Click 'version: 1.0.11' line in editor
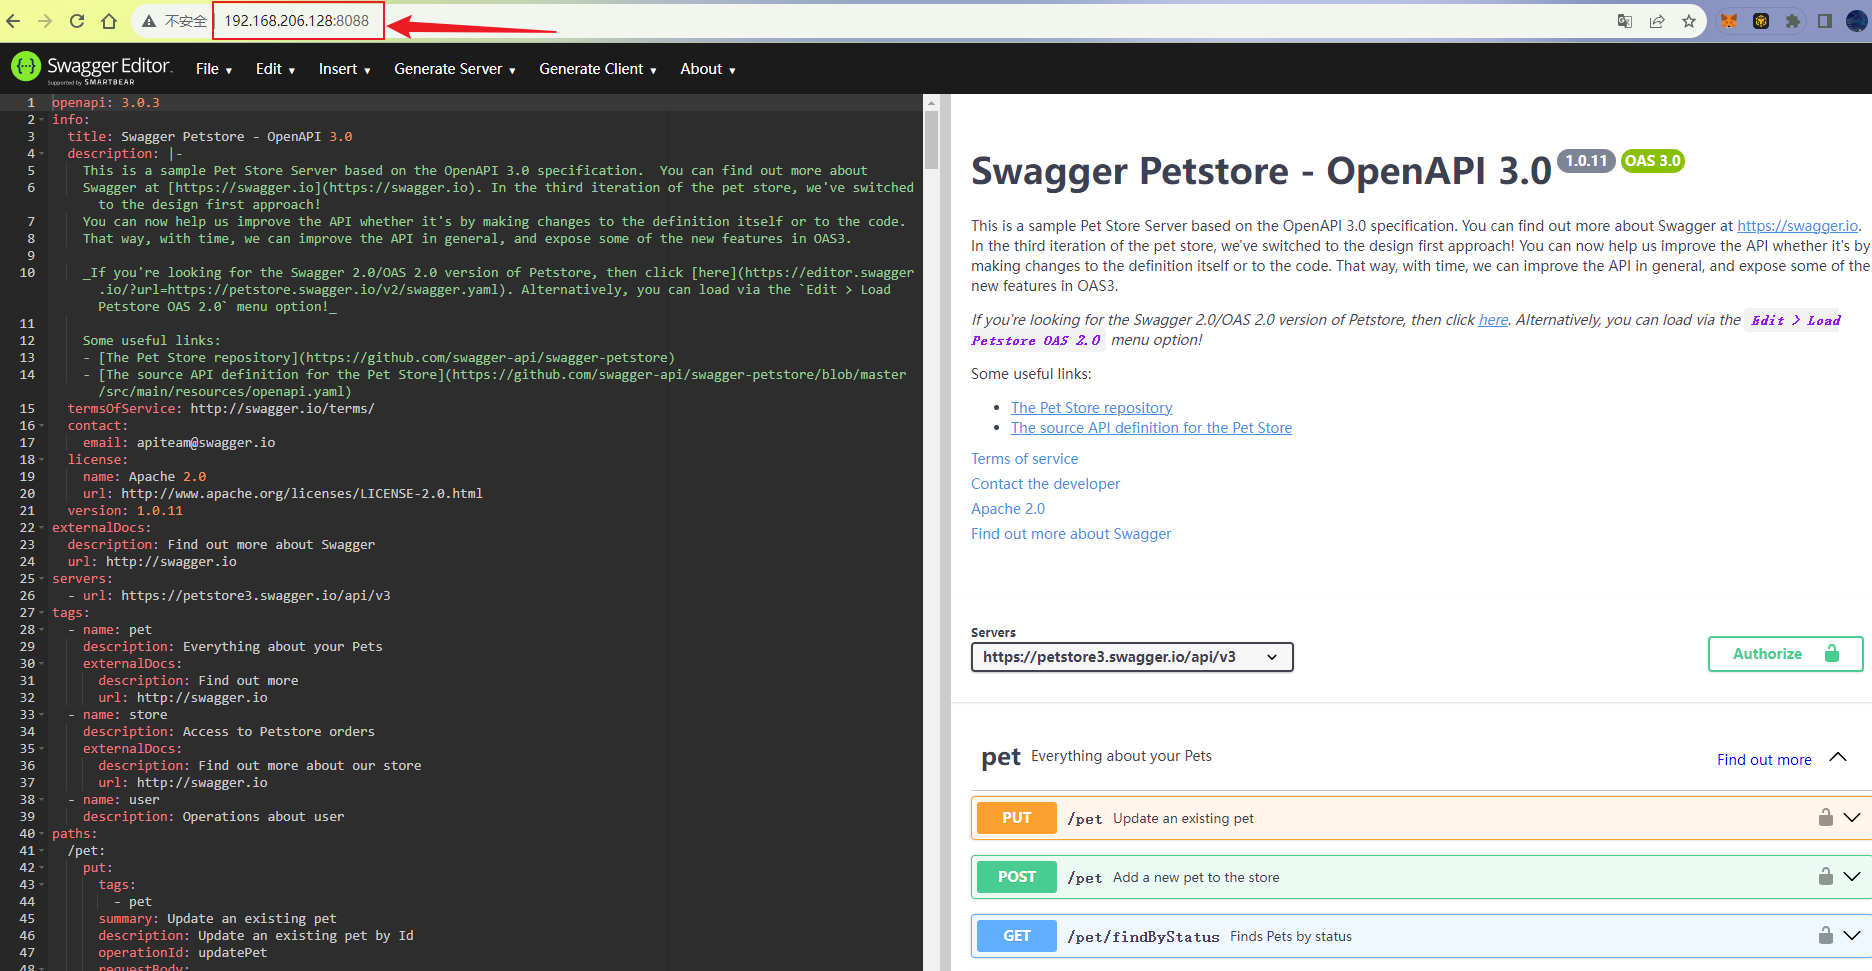 (x=125, y=511)
